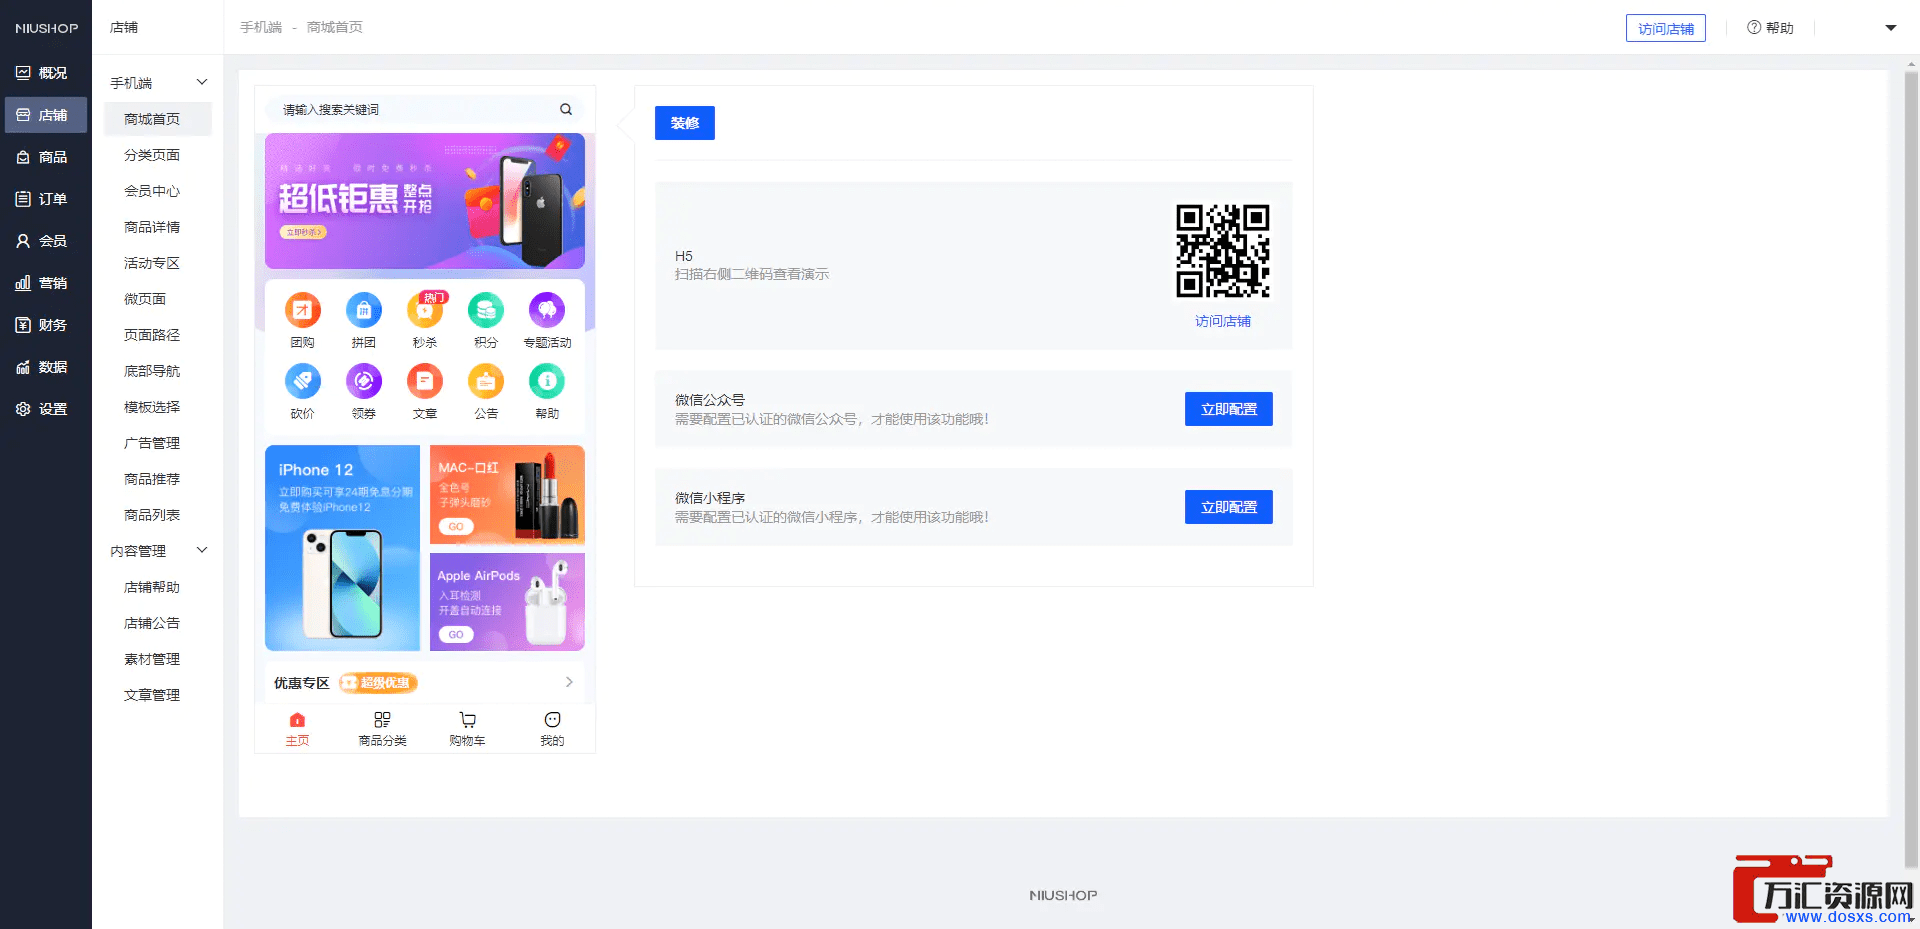Open the account dropdown arrow at top right
This screenshot has width=1920, height=929.
click(1890, 28)
